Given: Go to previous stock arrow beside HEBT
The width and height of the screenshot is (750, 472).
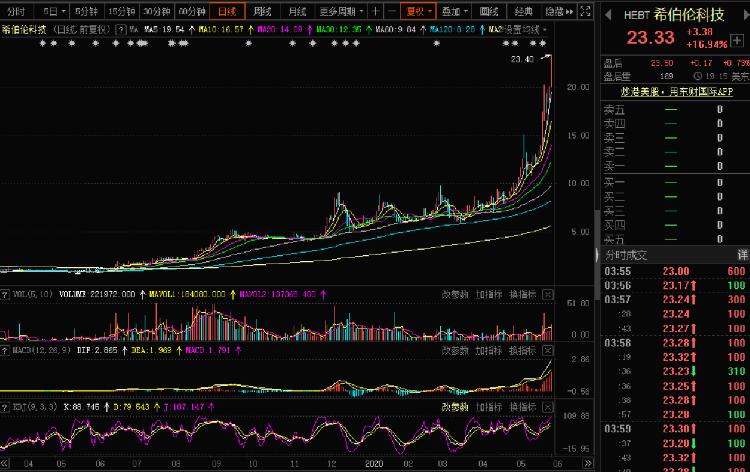Looking at the screenshot, I should coord(608,15).
